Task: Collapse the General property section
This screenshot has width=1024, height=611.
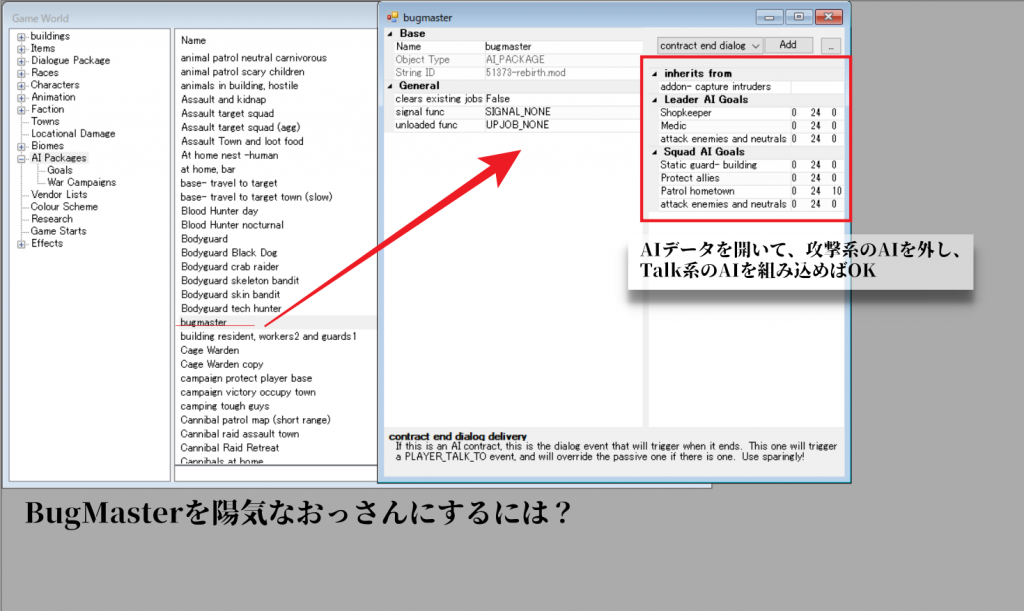Action: click(x=390, y=86)
